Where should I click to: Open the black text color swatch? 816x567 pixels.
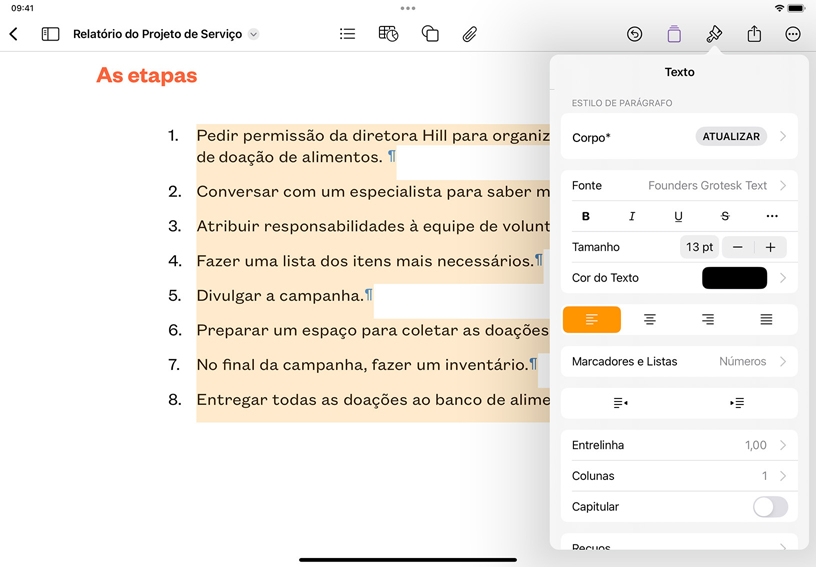click(x=734, y=278)
